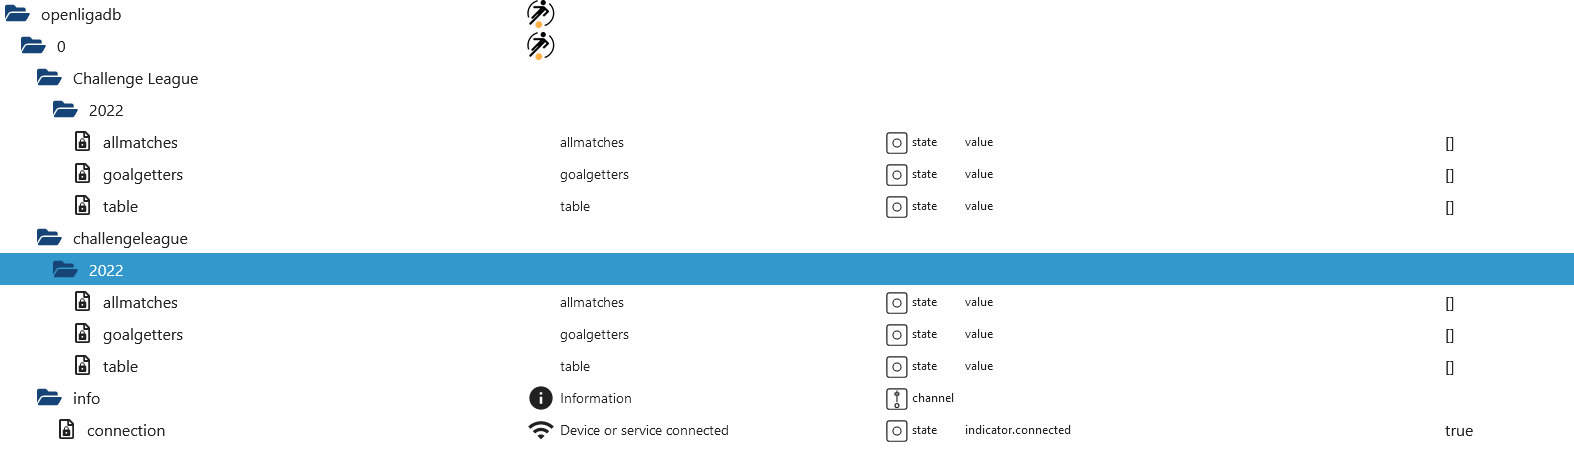The image size is (1574, 450).
Task: Click the empty array value of challengeleague table
Action: (x=1449, y=366)
